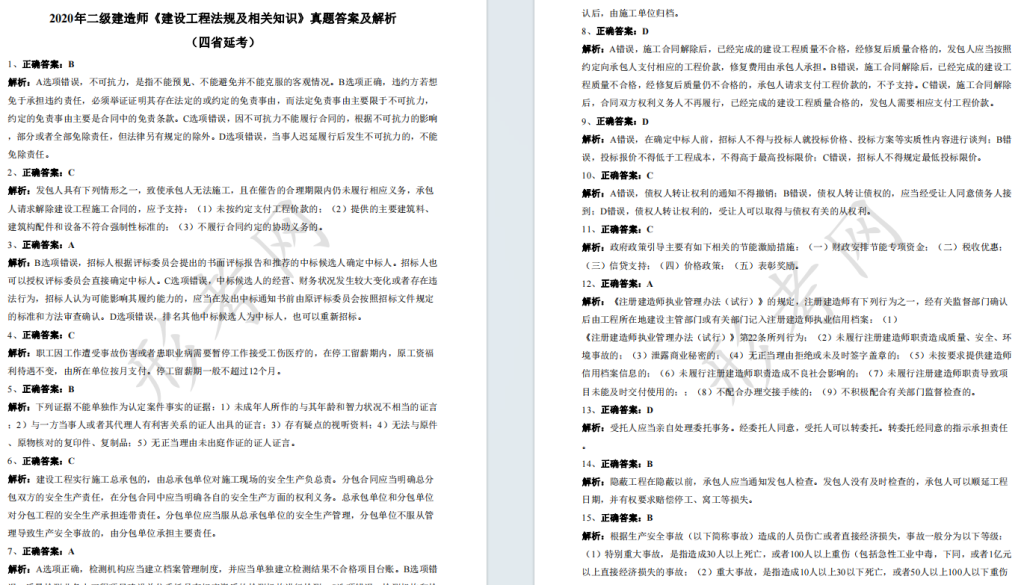Viewport: 1024px width, 585px height.
Task: Select the line '13、正确答案：D'
Action: [617, 410]
